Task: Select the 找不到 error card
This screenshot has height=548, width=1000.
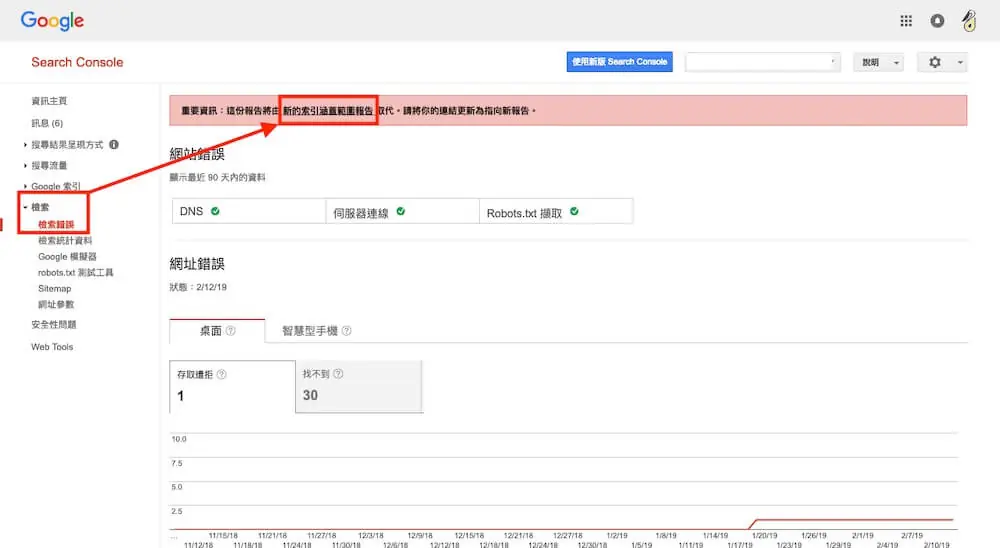Action: [359, 387]
